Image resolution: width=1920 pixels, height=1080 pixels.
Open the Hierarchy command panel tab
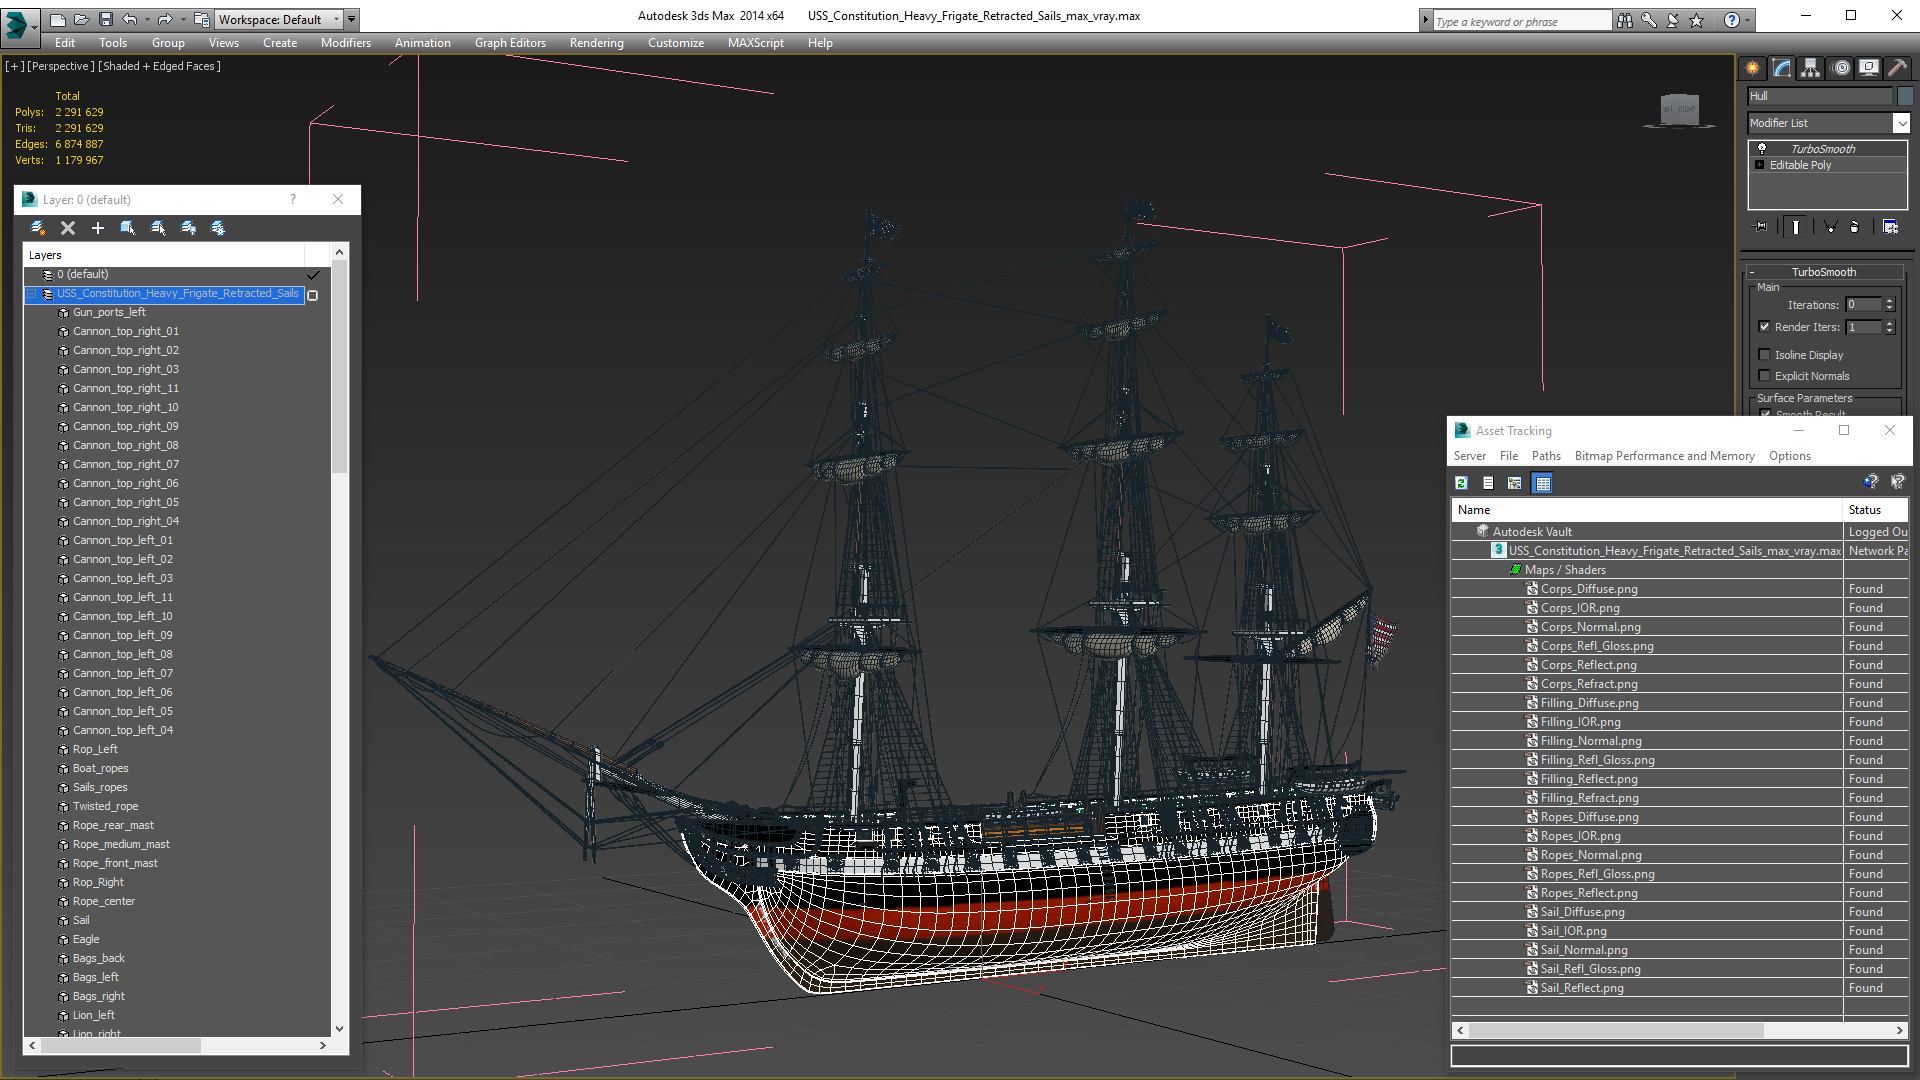pyautogui.click(x=1811, y=68)
